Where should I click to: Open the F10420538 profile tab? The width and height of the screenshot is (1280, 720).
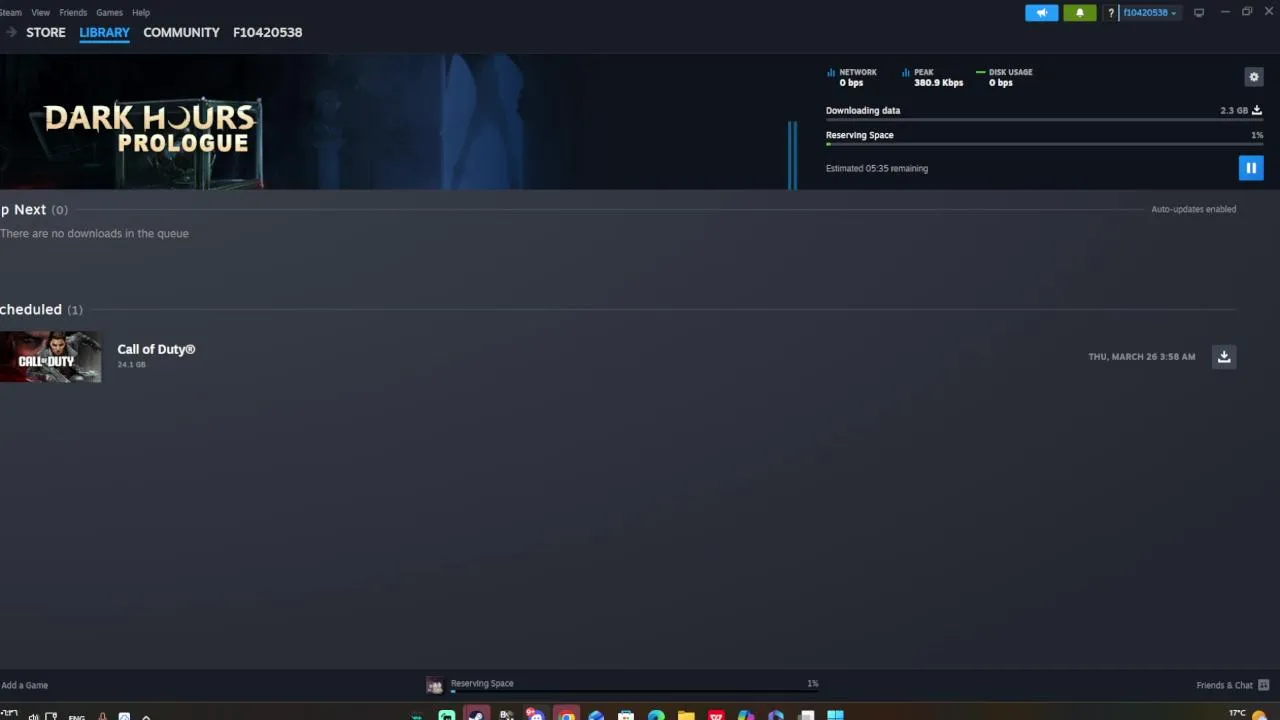pos(268,32)
